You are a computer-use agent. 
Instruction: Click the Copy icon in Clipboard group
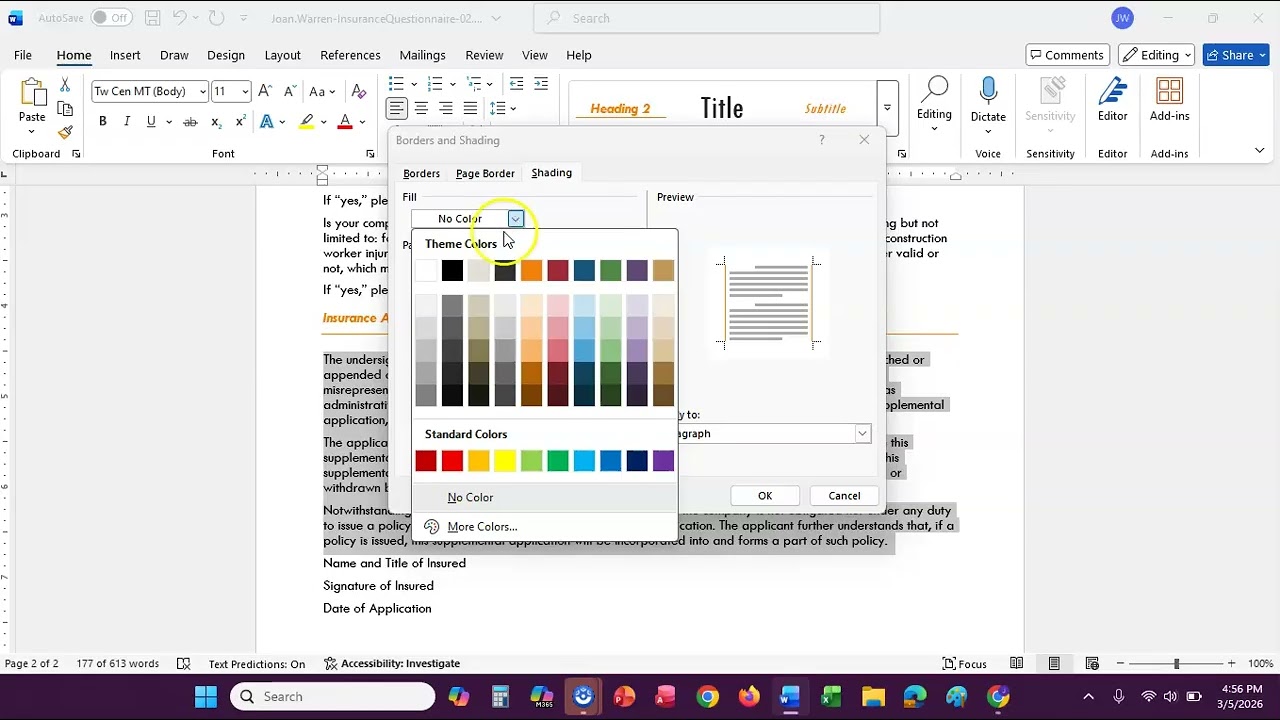pos(65,109)
